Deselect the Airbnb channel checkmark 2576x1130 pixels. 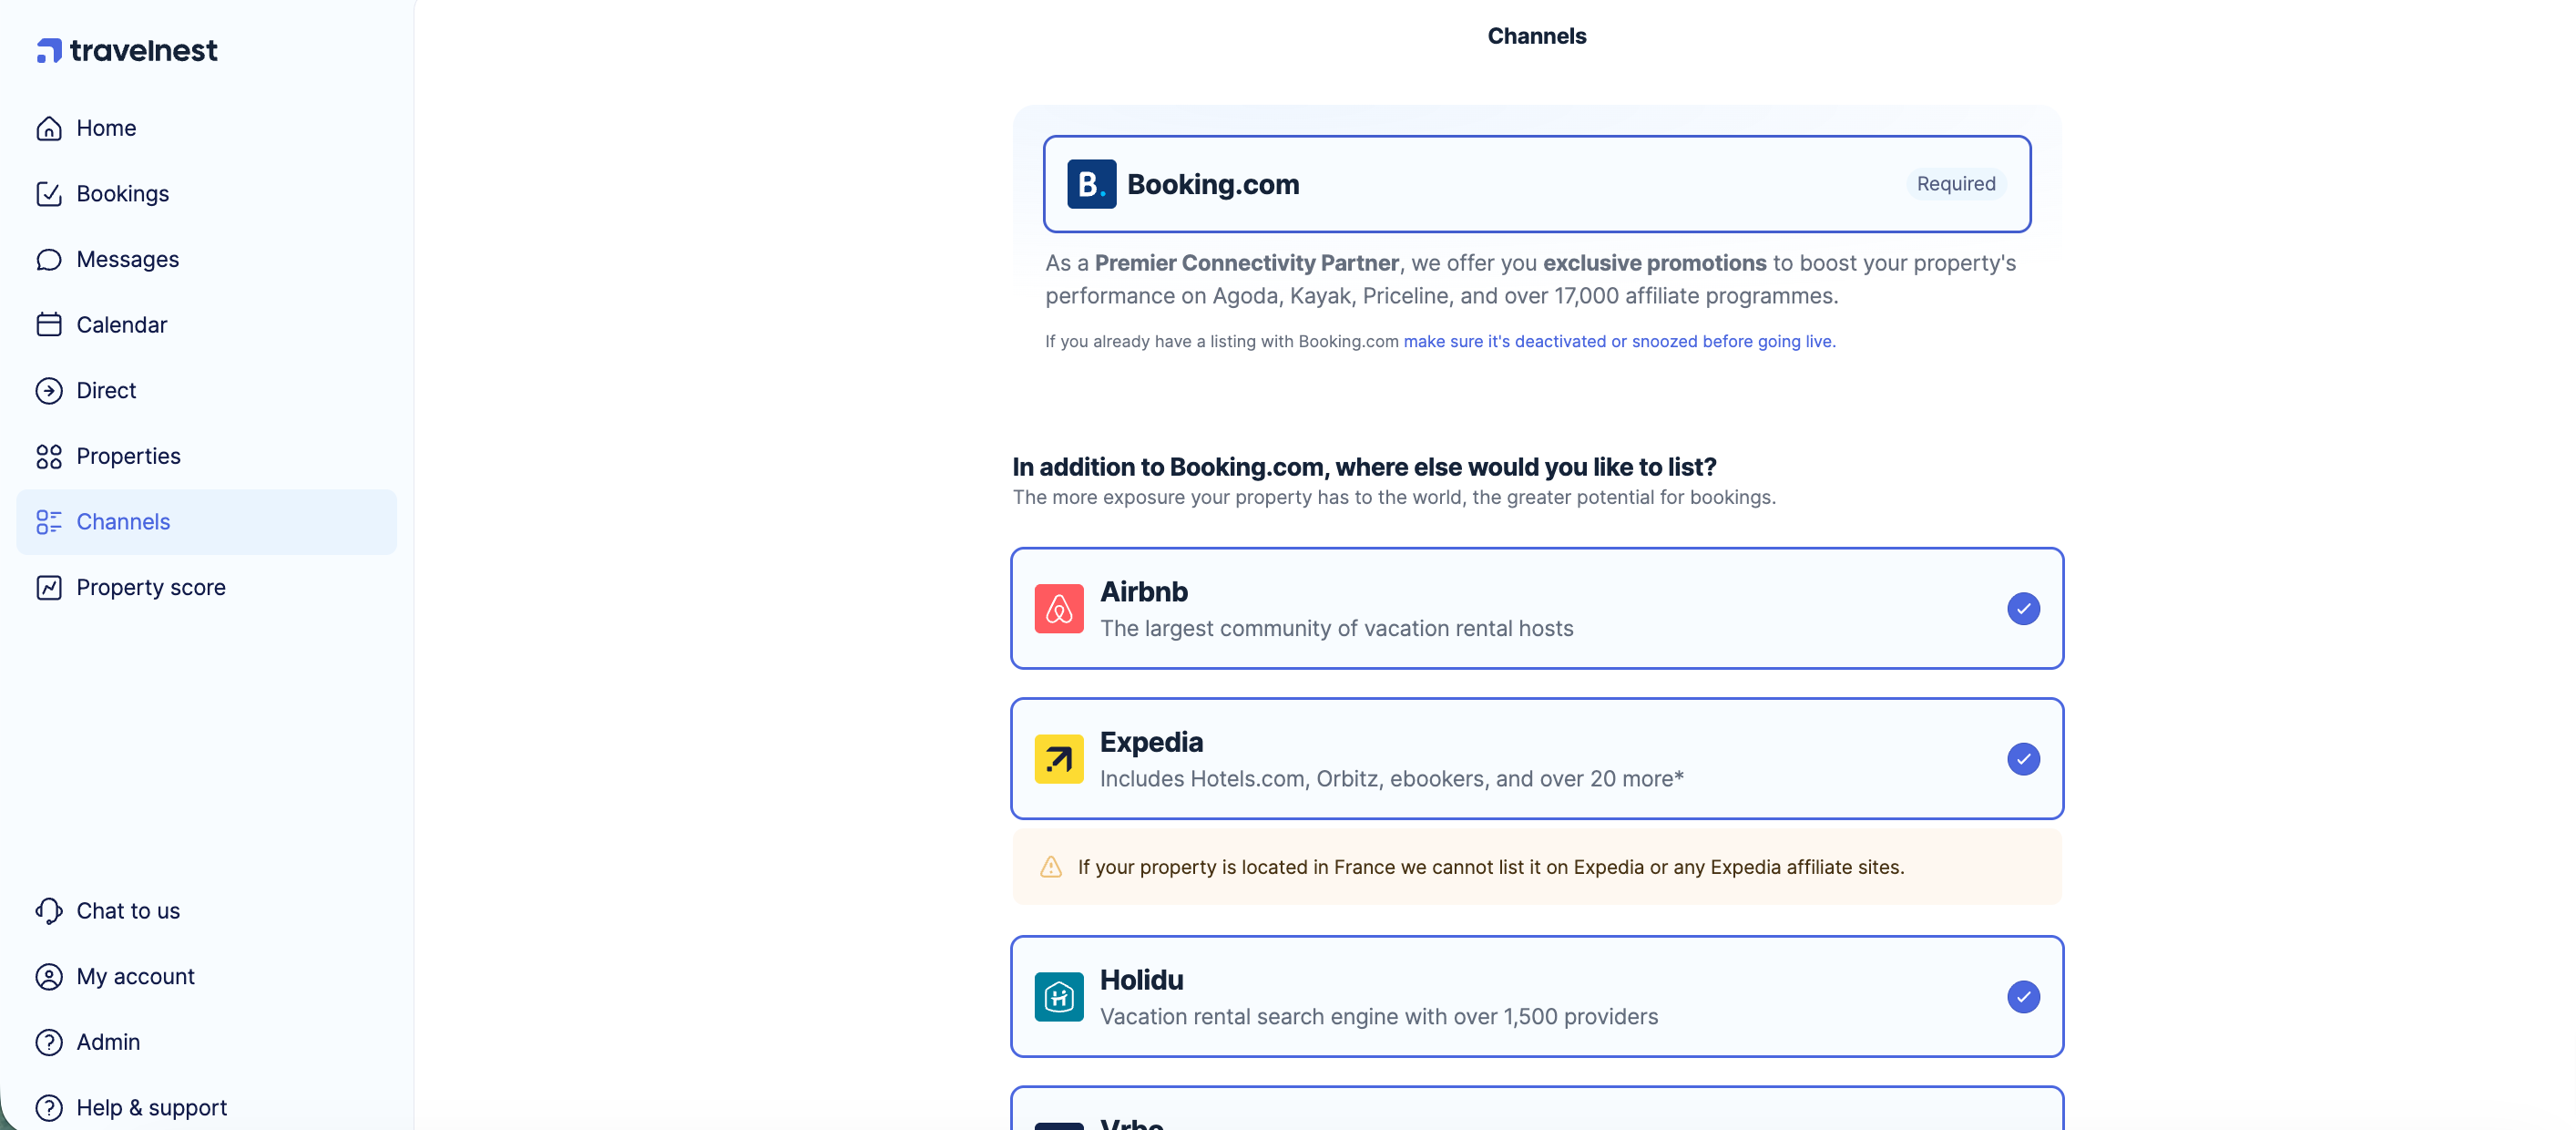coord(2023,608)
